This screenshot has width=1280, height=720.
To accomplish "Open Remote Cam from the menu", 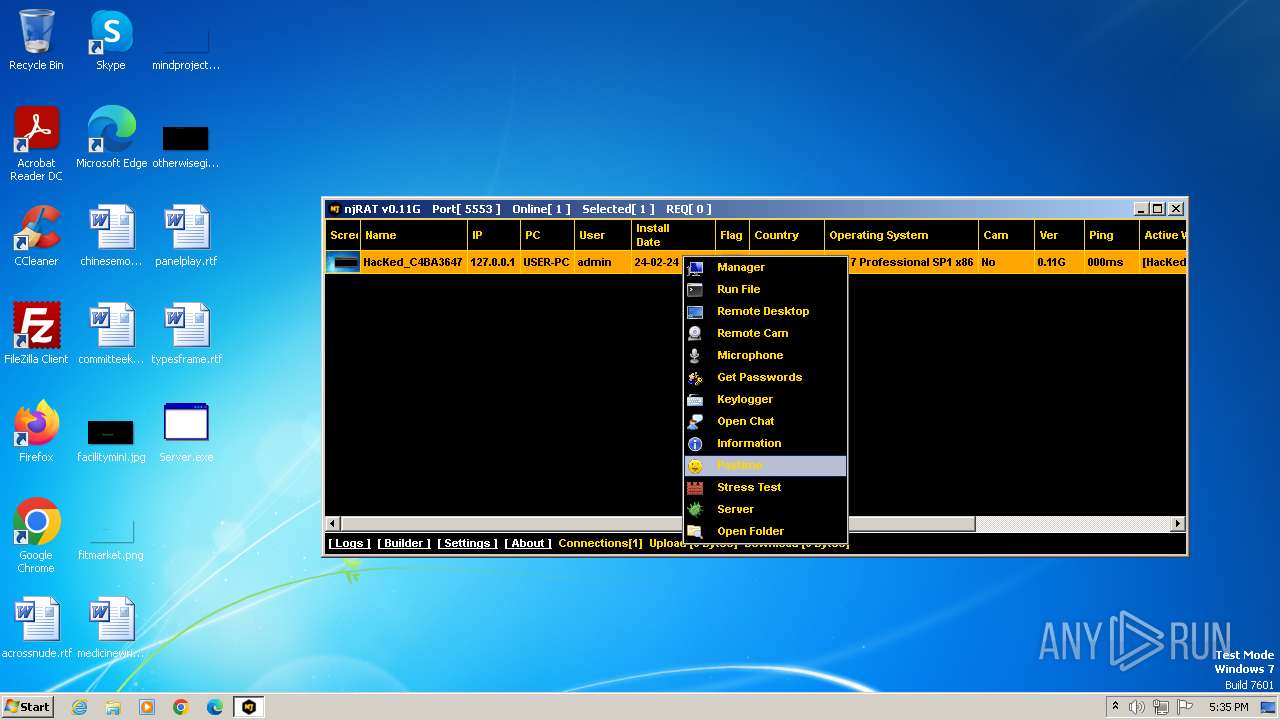I will [x=765, y=333].
